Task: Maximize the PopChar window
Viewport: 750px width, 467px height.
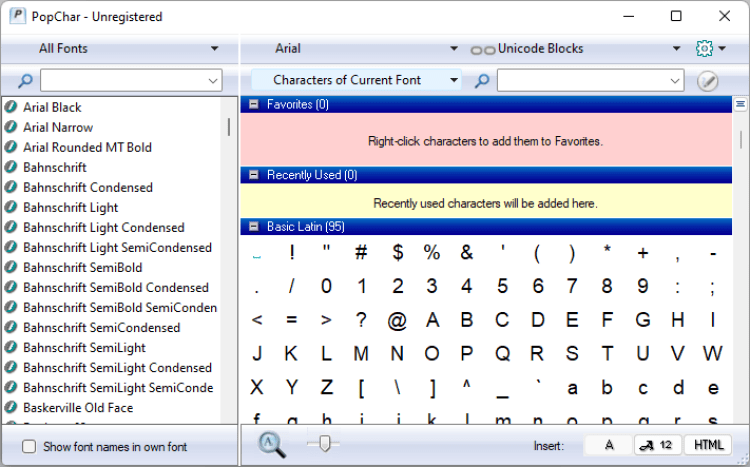Action: point(676,16)
